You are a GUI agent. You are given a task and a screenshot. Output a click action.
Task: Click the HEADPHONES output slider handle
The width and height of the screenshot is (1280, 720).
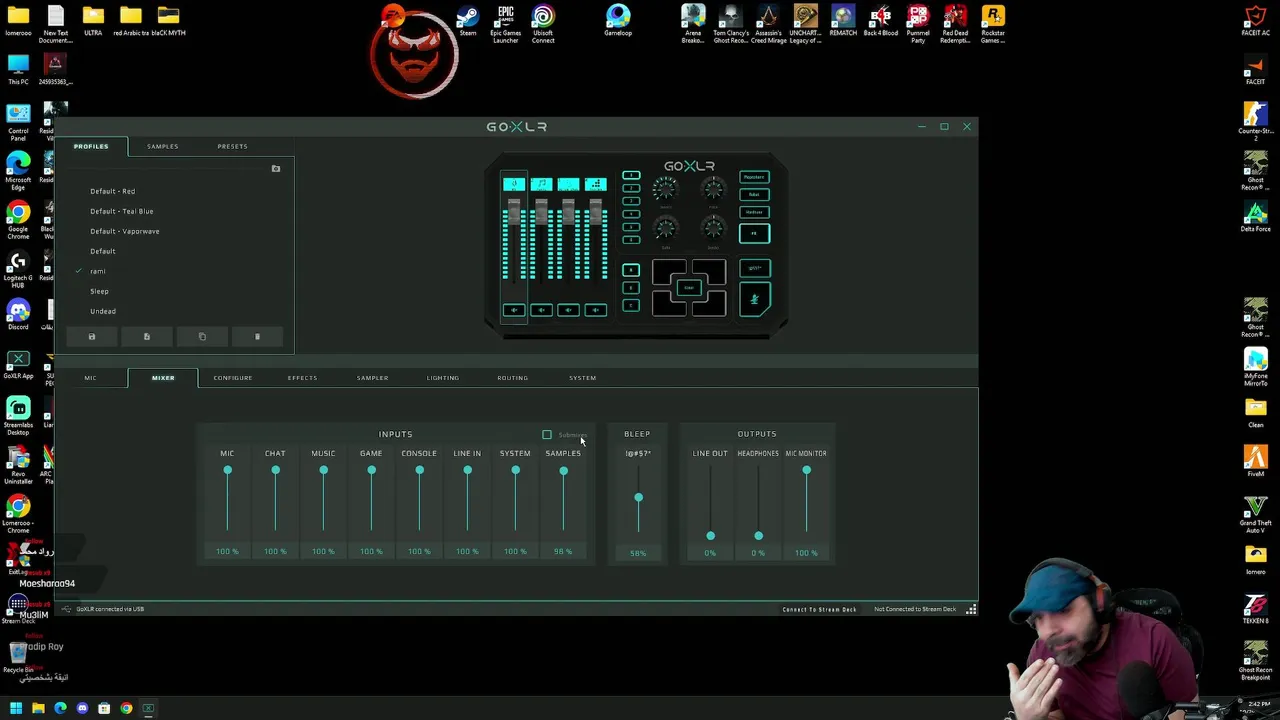point(758,536)
